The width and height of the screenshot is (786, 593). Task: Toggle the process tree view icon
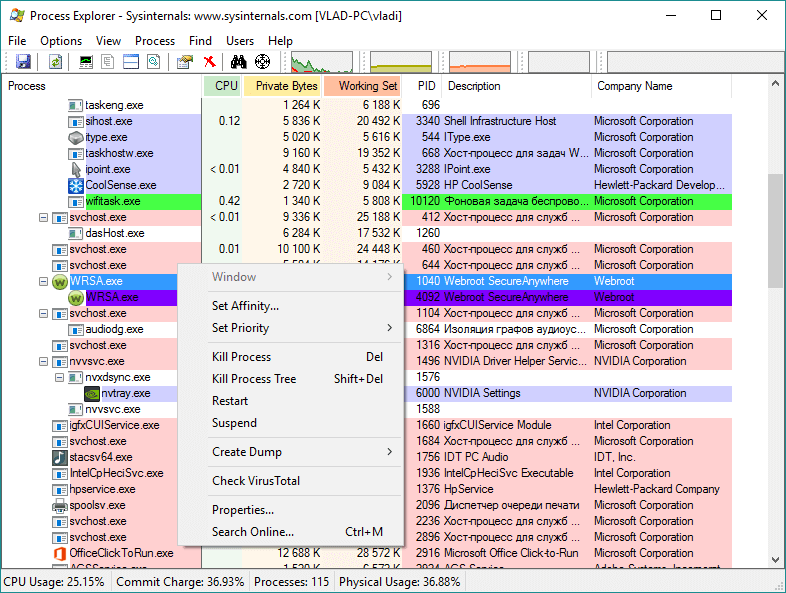coord(108,62)
